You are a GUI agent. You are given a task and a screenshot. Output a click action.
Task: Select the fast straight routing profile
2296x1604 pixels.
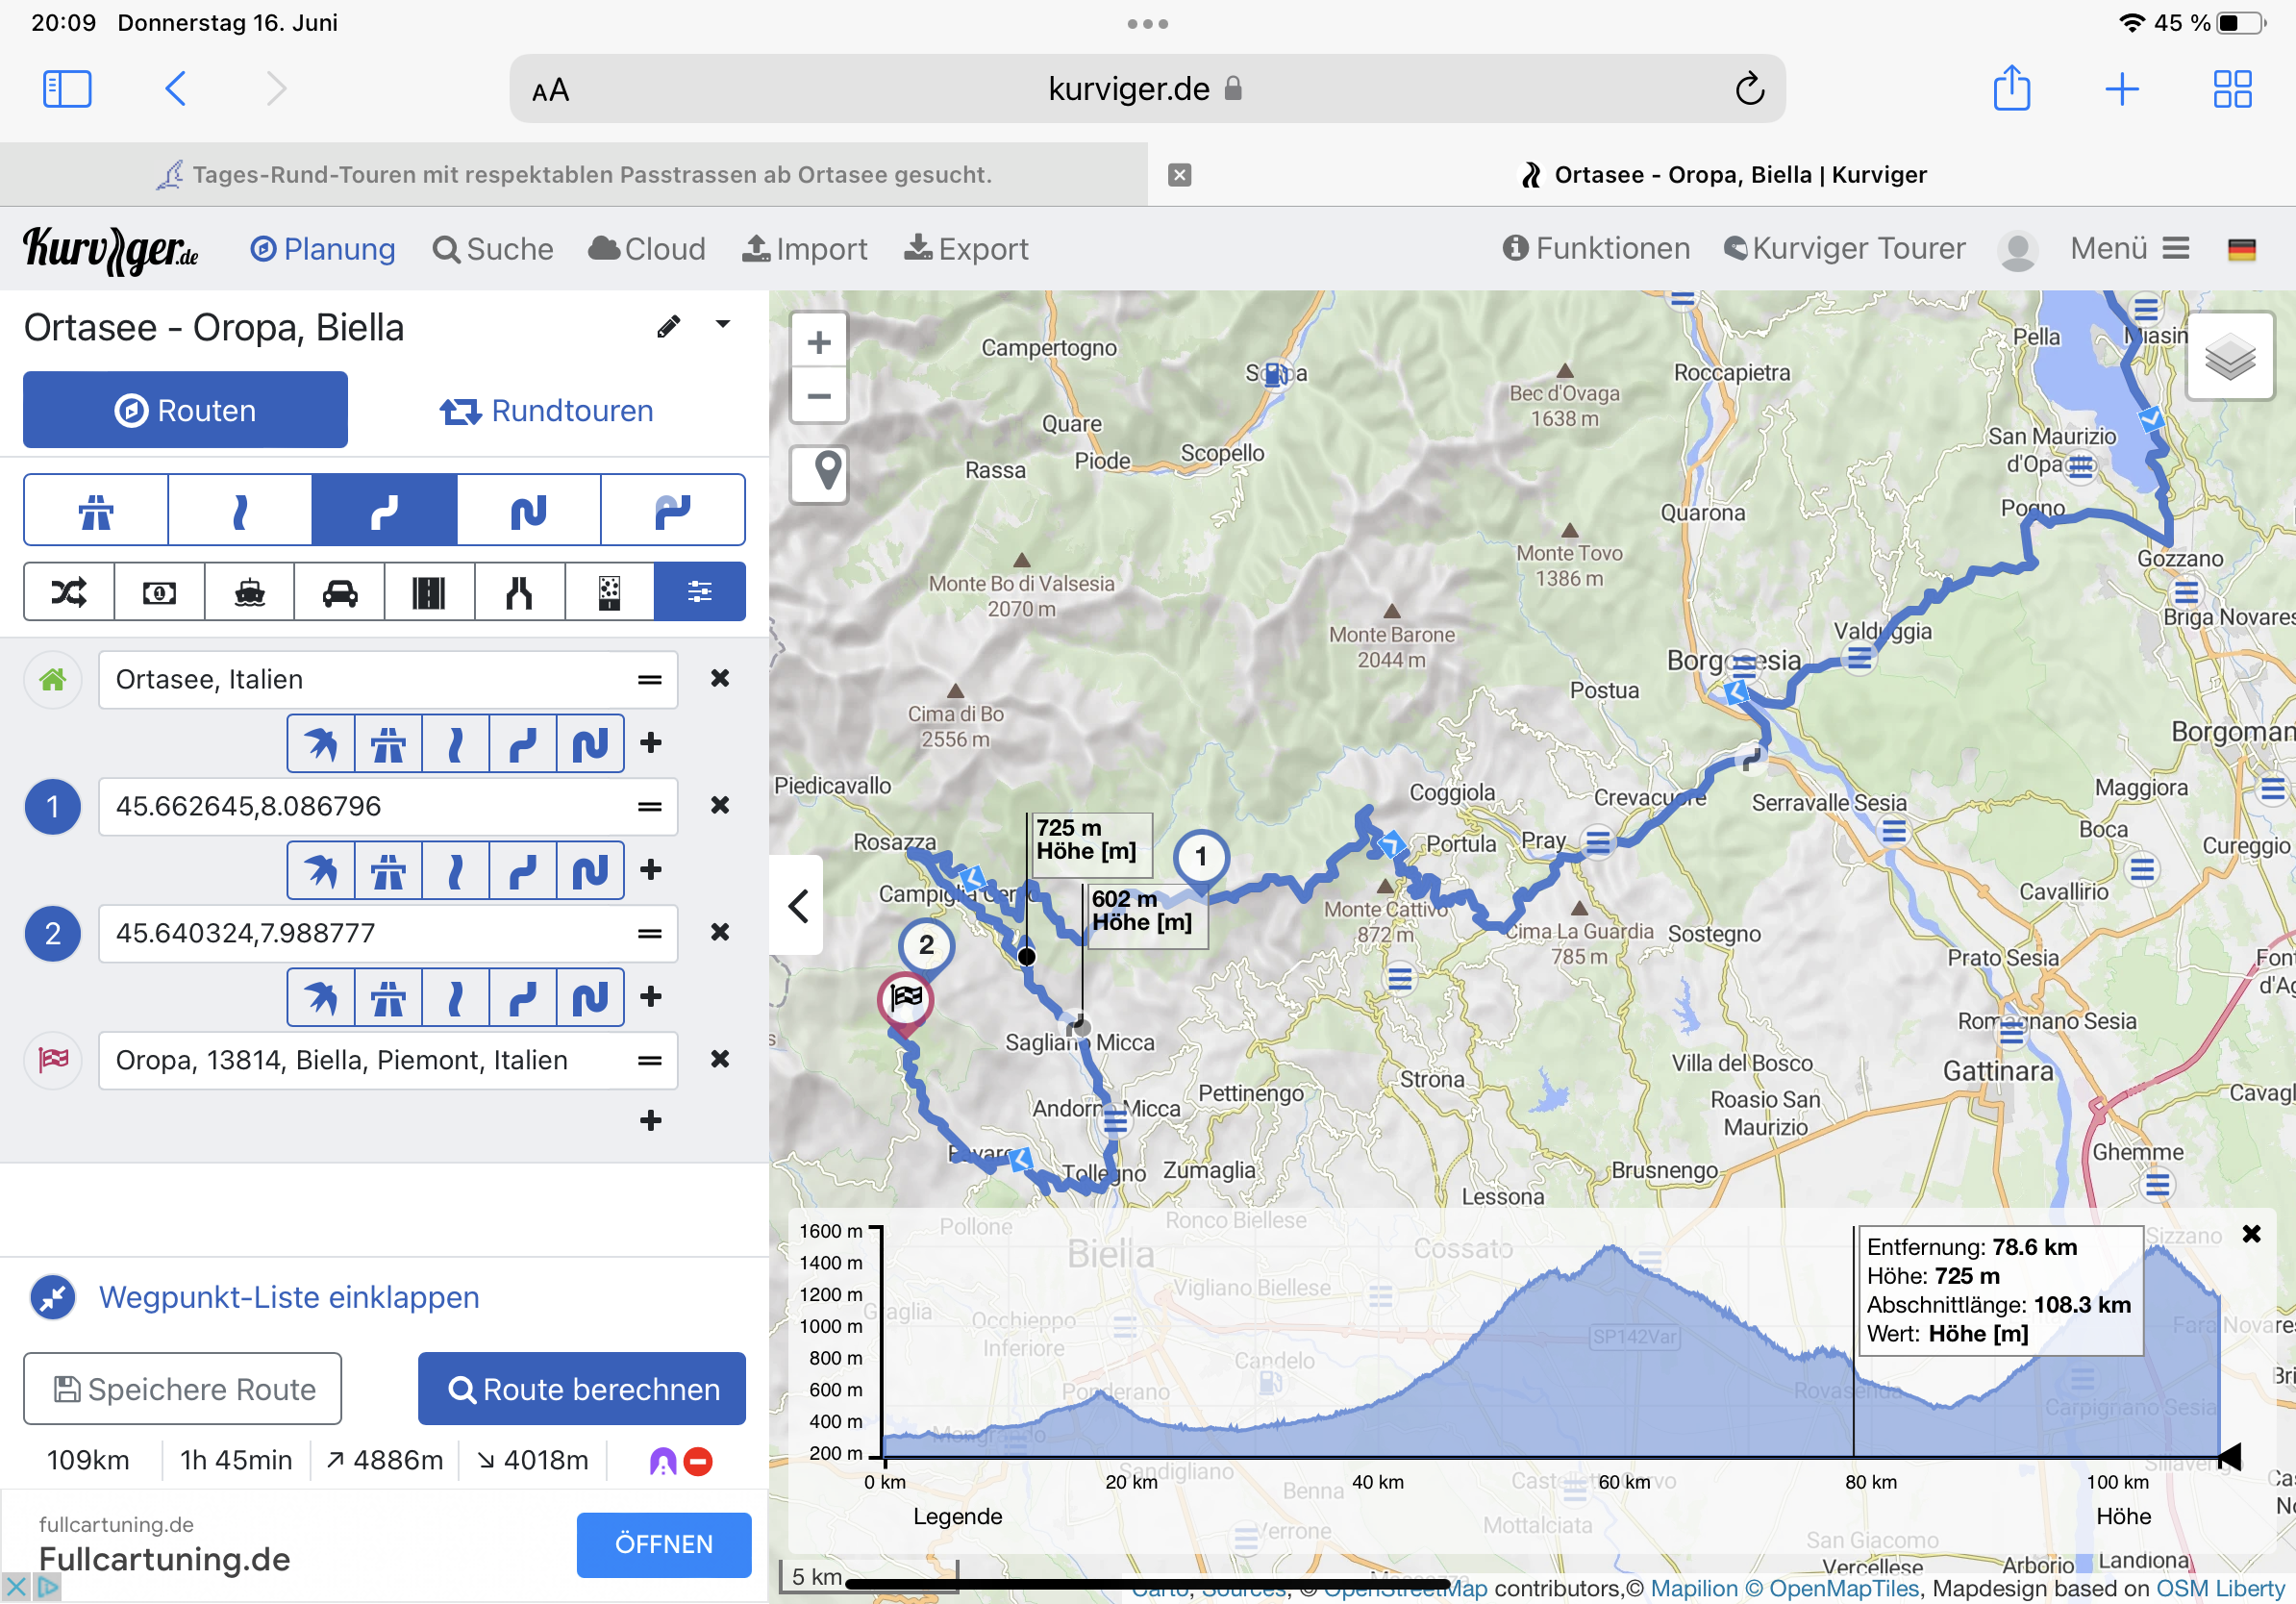click(240, 511)
